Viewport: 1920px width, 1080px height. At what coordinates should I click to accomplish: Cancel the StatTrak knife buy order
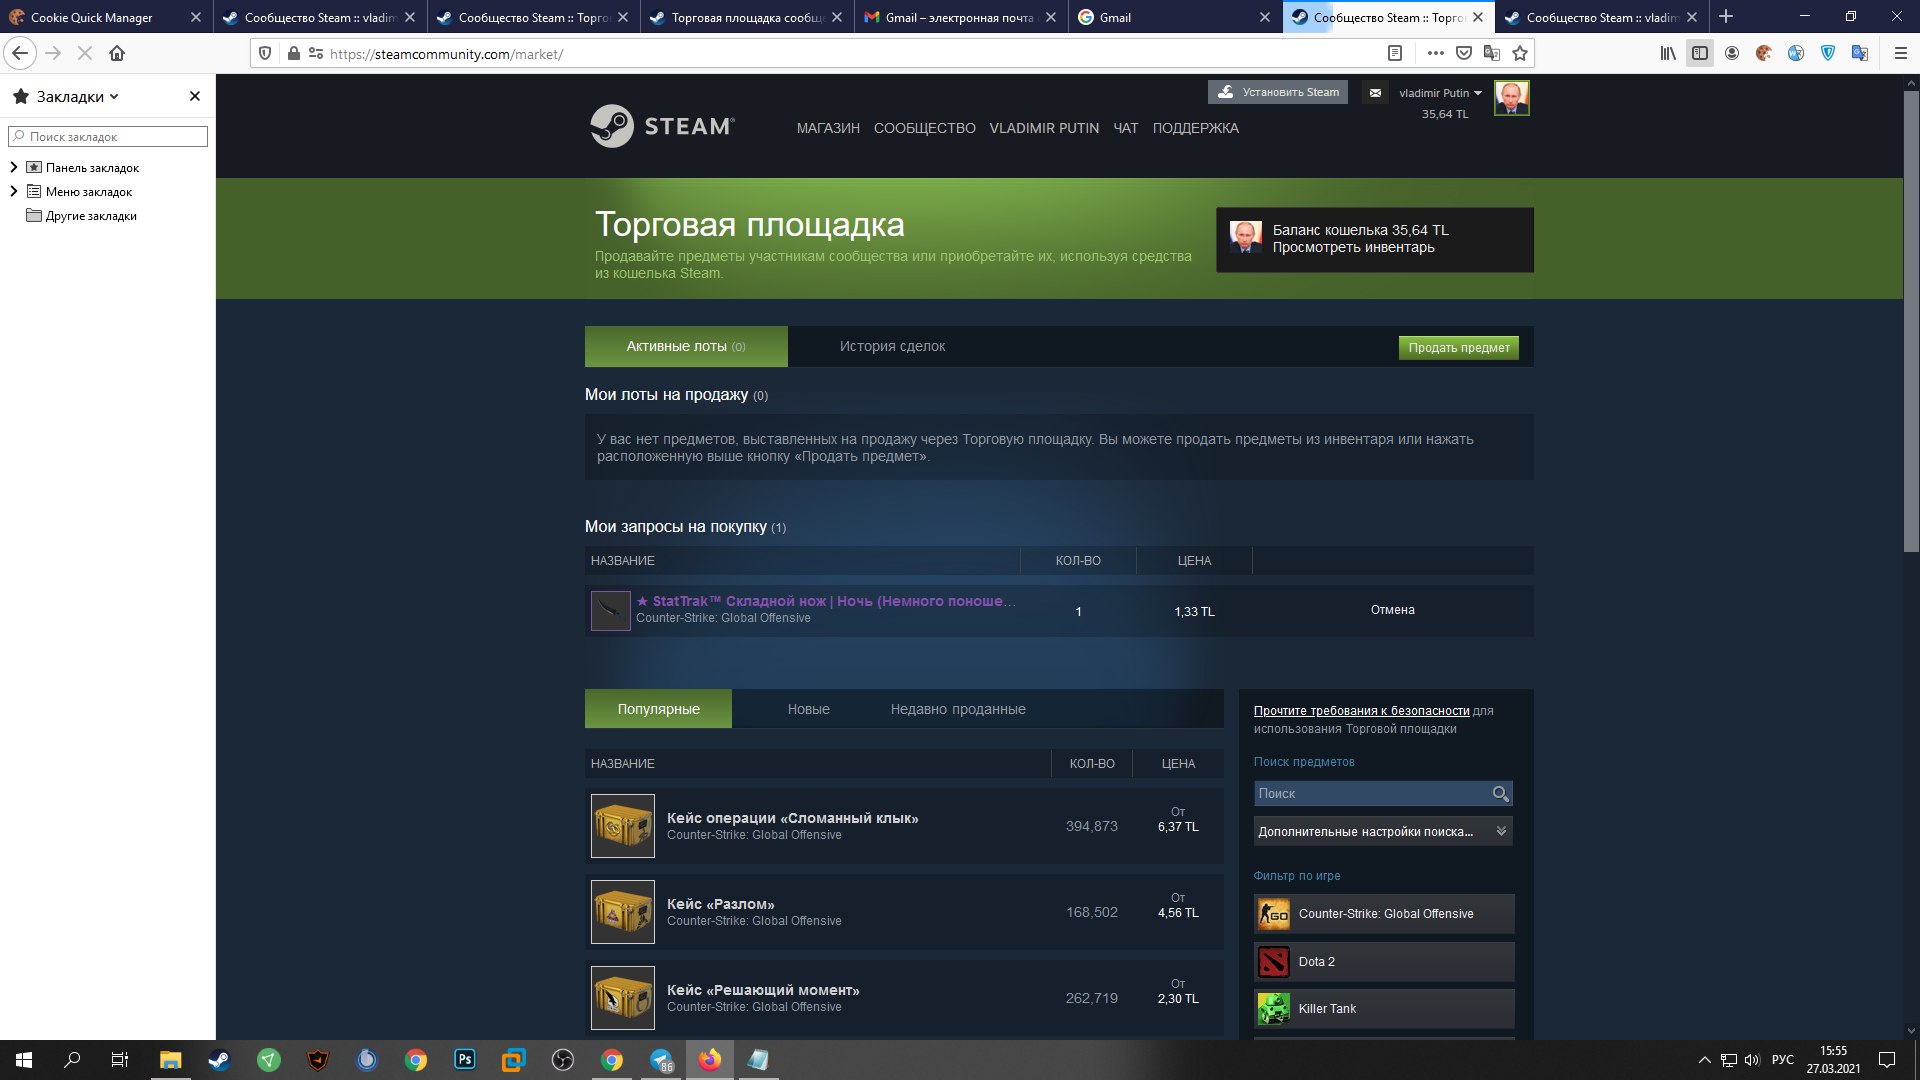(x=1392, y=610)
